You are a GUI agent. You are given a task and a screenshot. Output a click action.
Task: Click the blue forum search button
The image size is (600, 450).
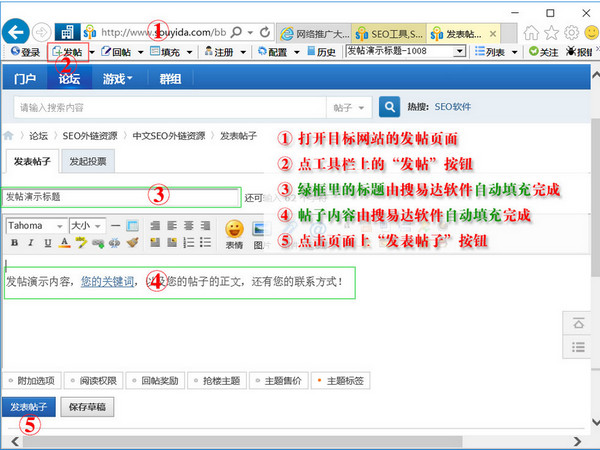coord(390,107)
